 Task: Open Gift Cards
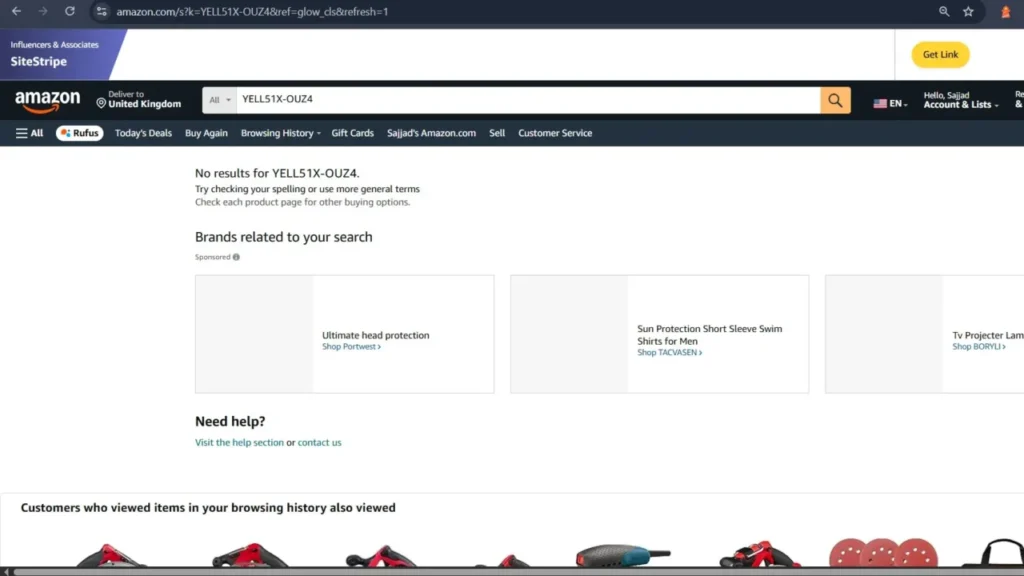[353, 133]
